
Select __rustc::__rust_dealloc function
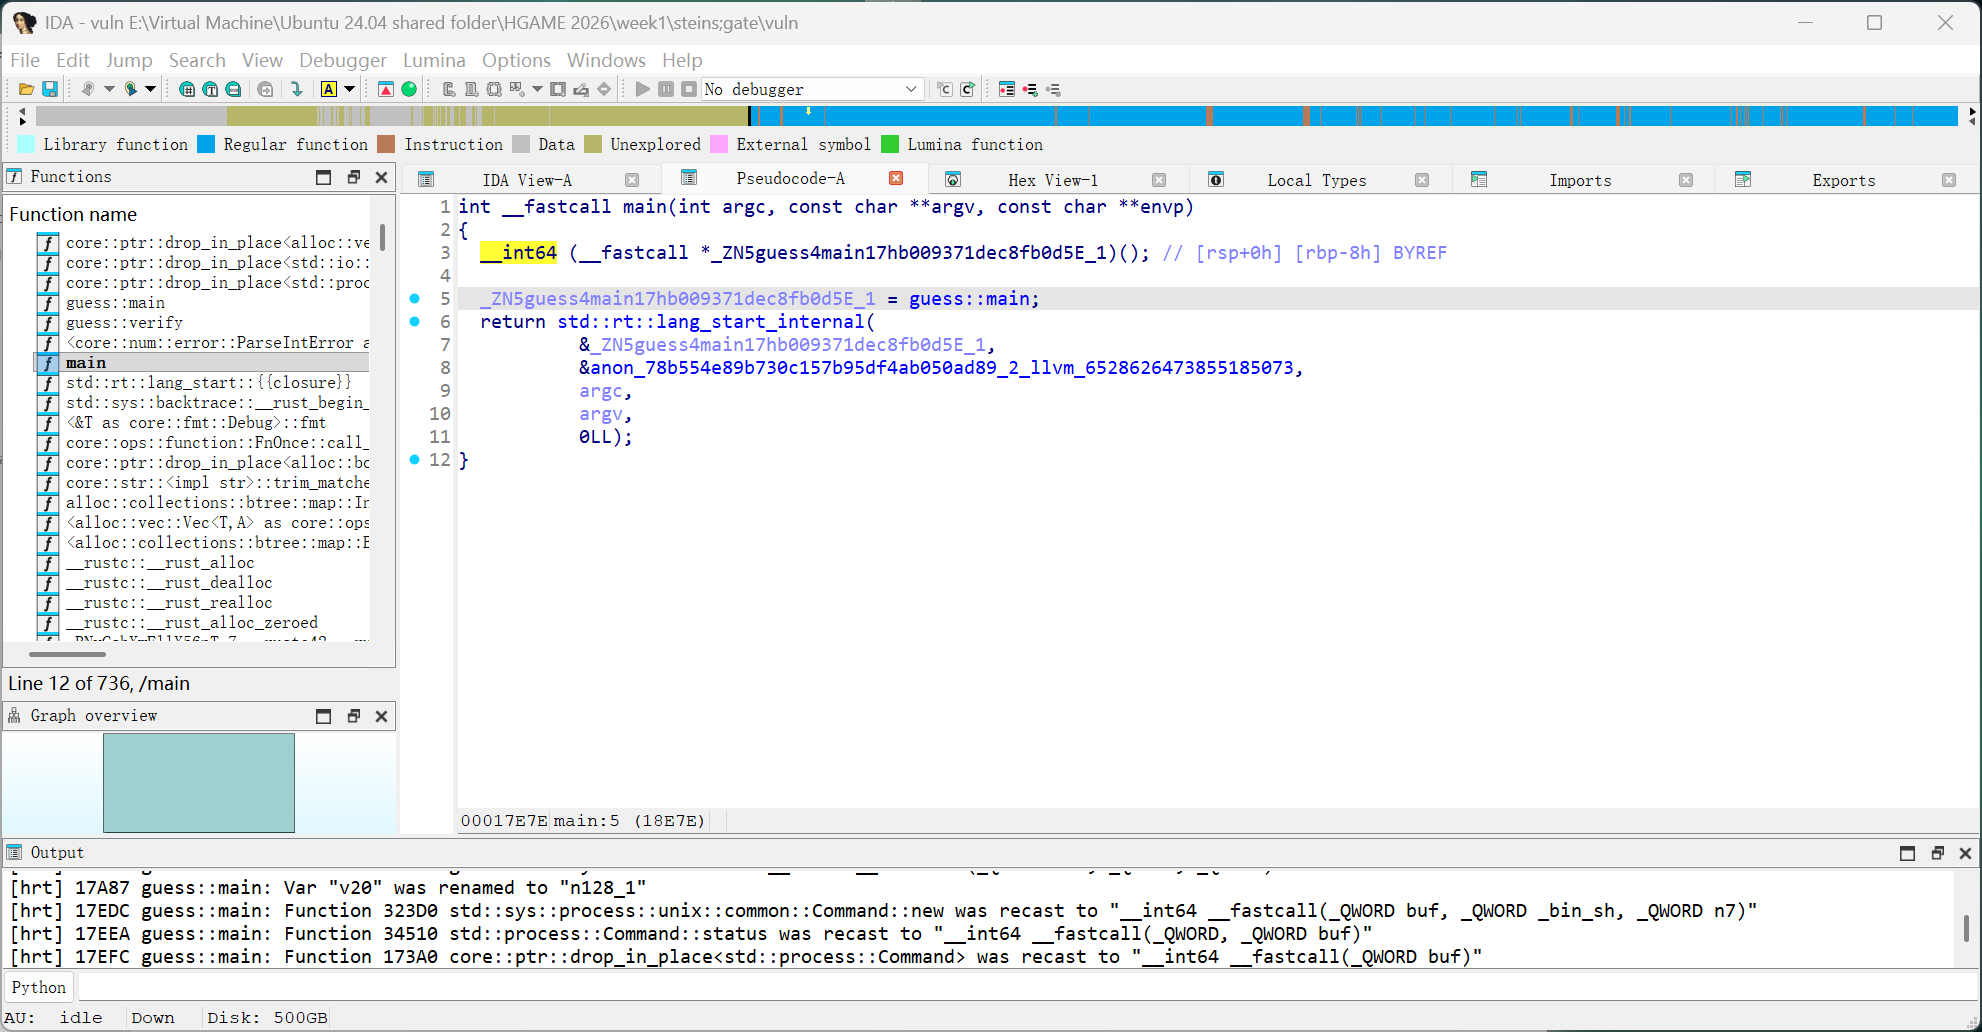click(169, 582)
